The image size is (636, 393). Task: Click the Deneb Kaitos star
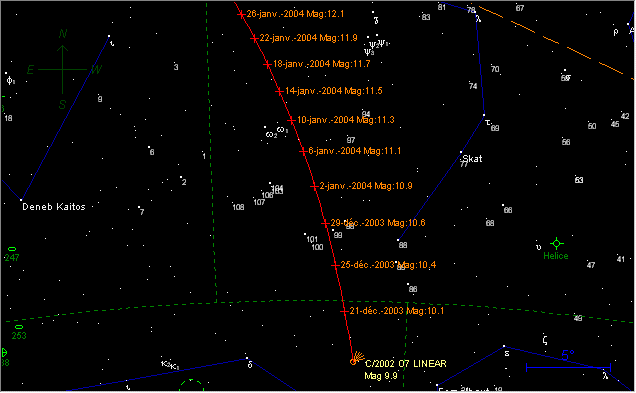pos(21,200)
